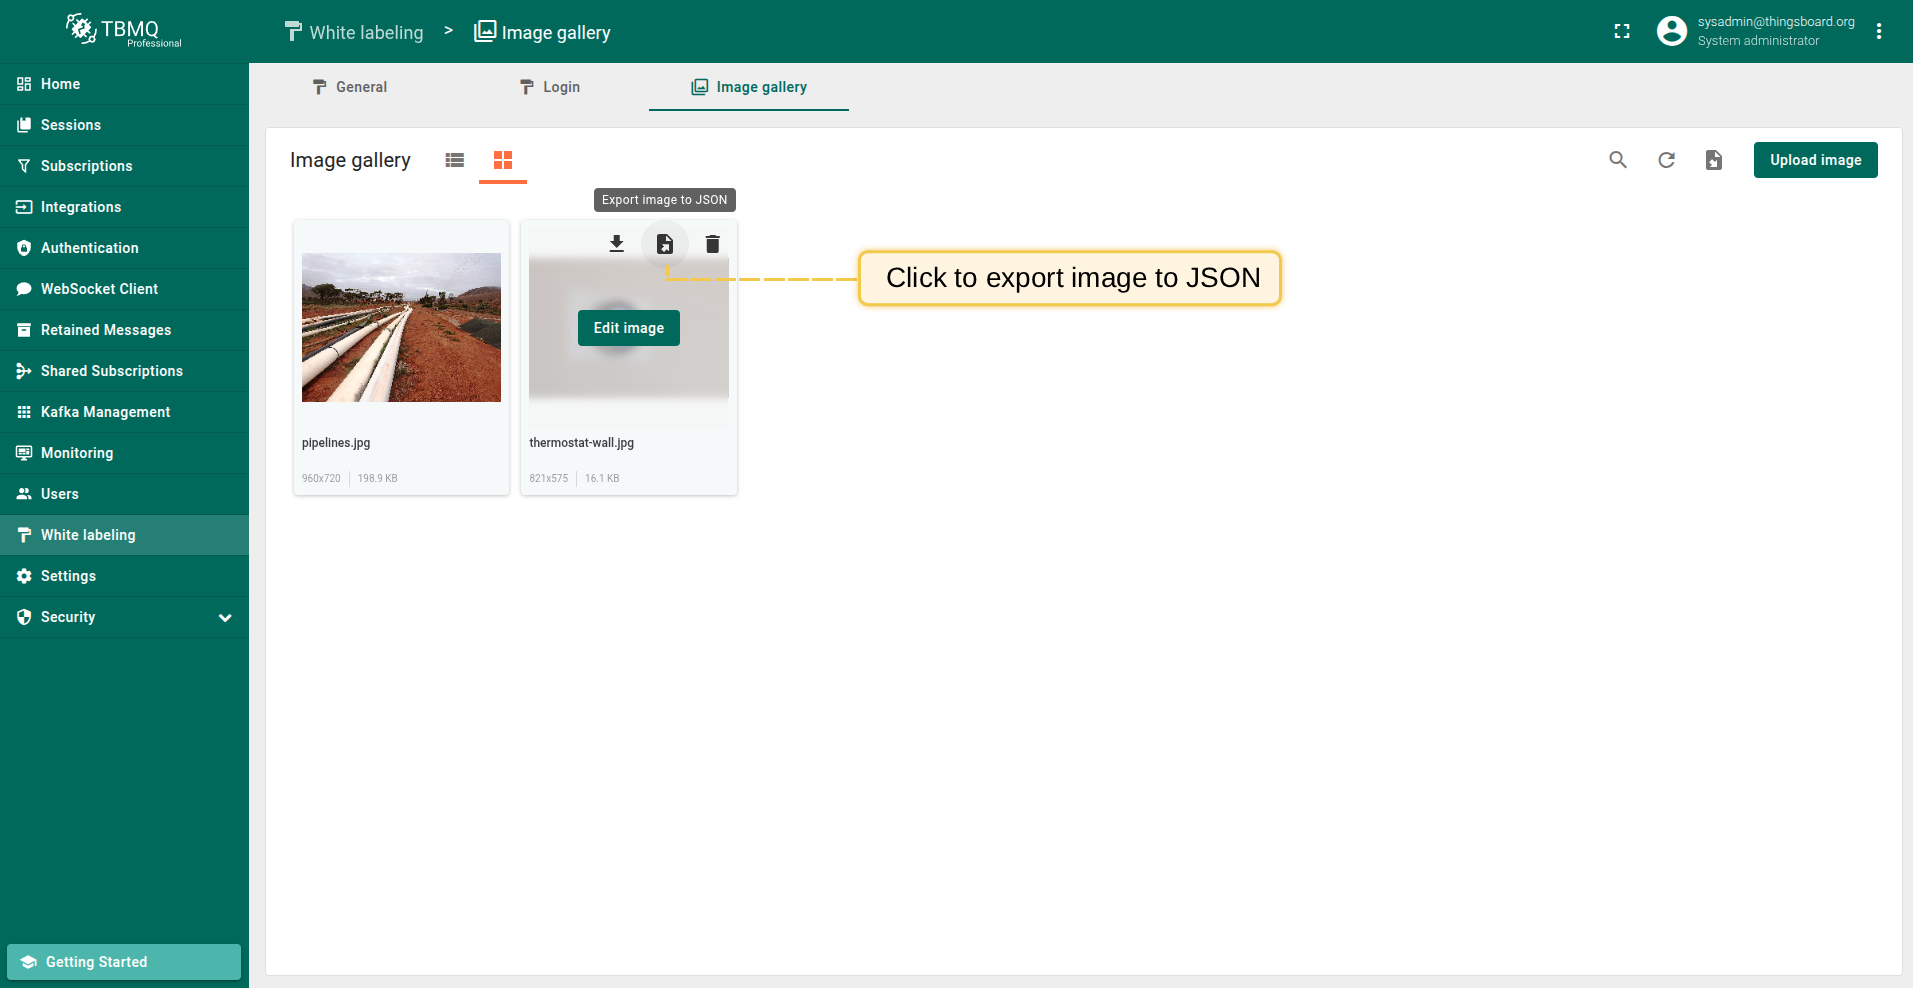Open the Getting Started guide

point(124,962)
